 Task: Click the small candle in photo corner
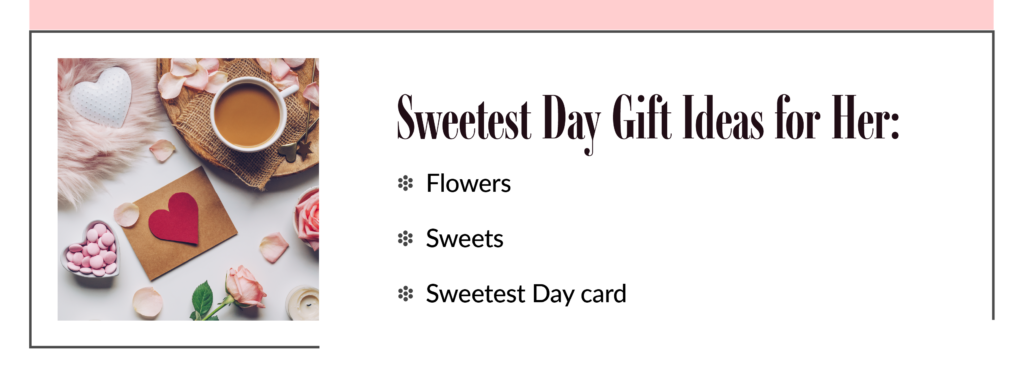tap(302, 303)
